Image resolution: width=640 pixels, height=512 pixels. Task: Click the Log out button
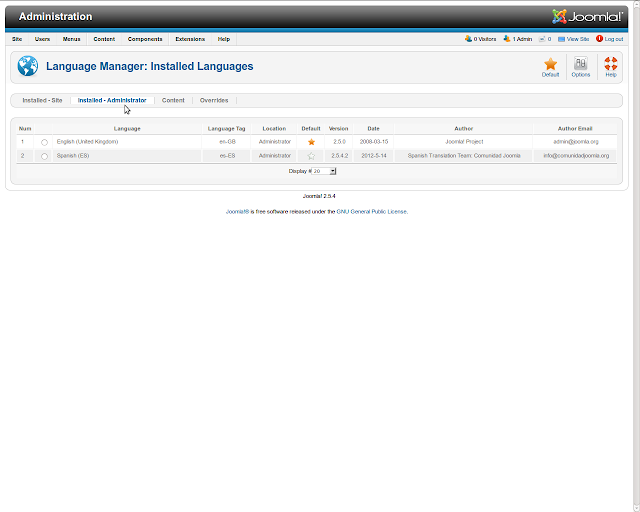click(x=609, y=39)
